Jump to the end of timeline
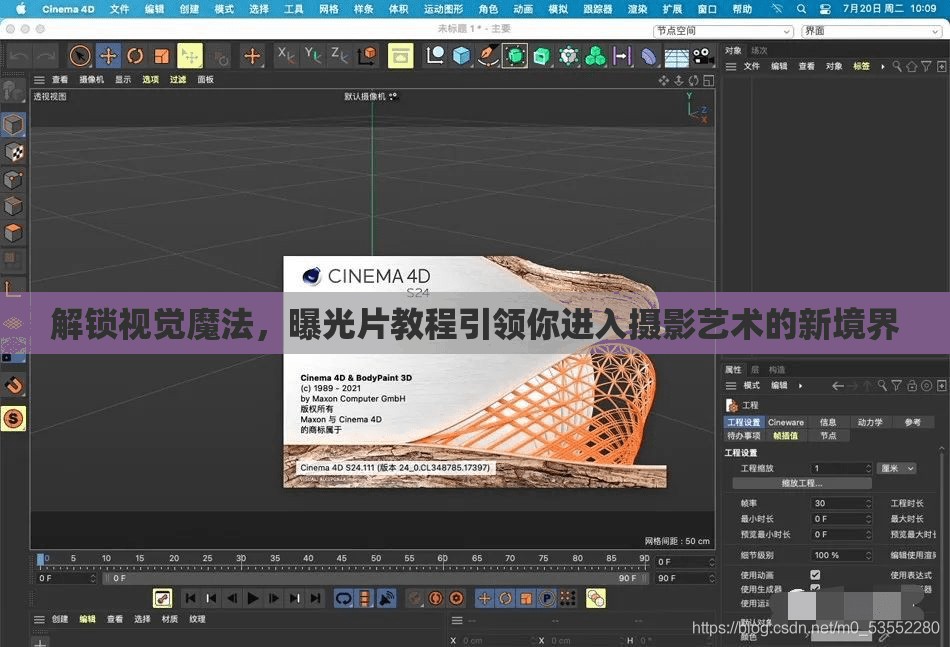This screenshot has height=647, width=950. pyautogui.click(x=315, y=599)
